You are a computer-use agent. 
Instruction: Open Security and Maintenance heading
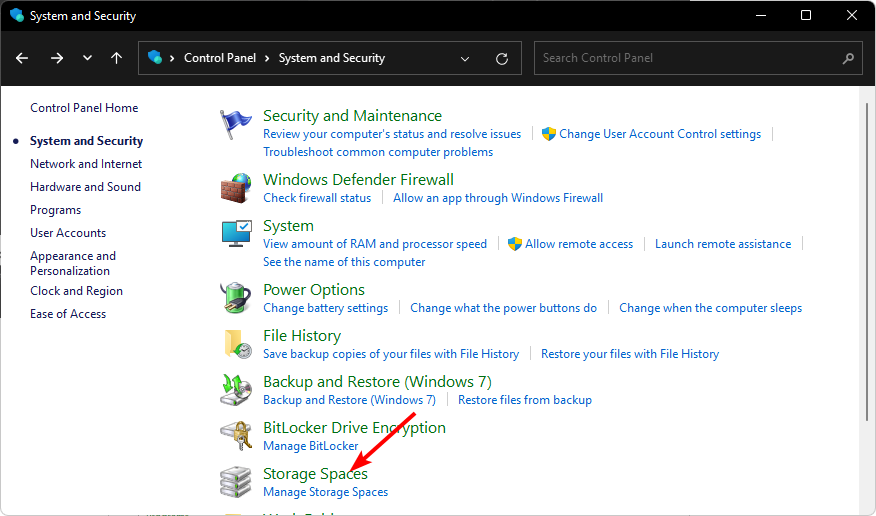[x=353, y=116]
